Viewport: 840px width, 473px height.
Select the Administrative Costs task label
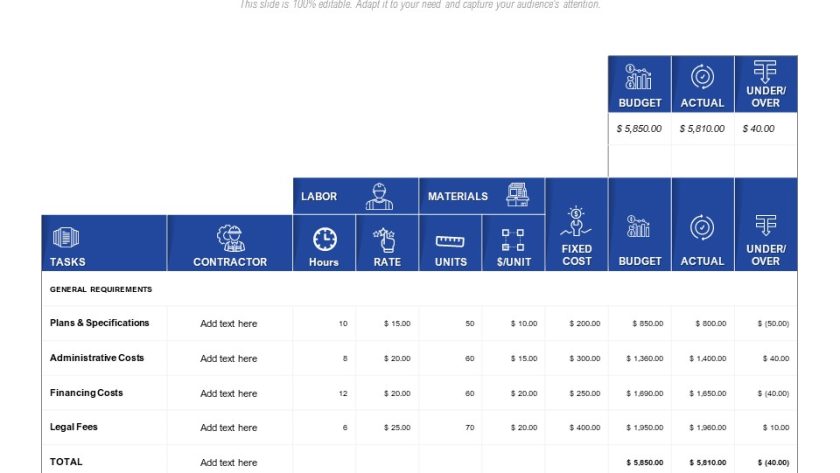pyautogui.click(x=96, y=357)
